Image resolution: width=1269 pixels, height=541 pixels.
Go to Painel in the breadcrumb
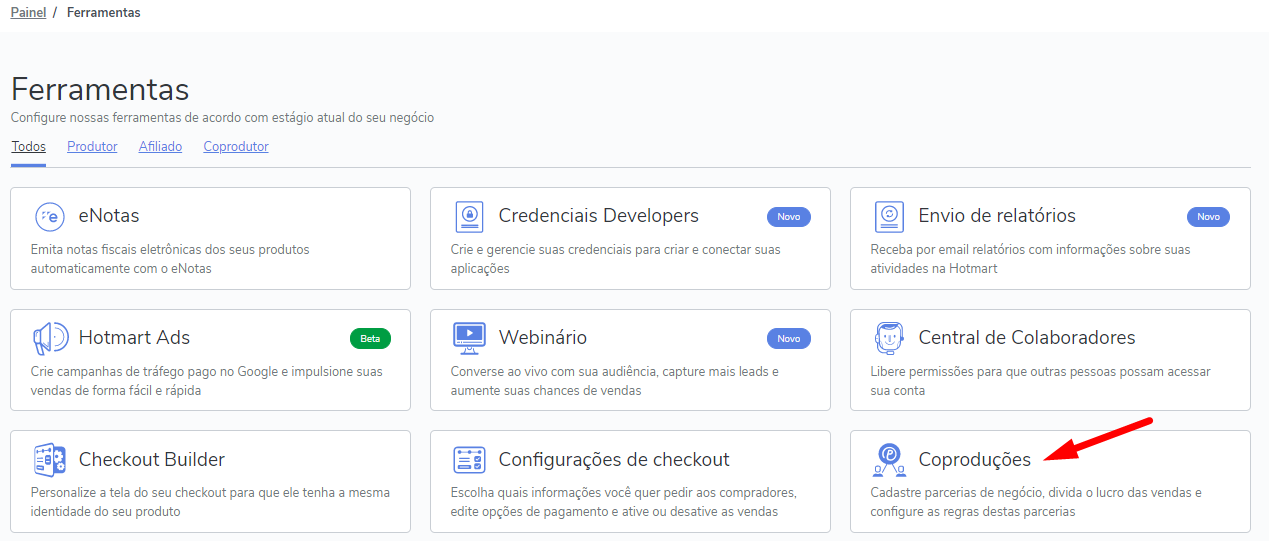(x=28, y=13)
